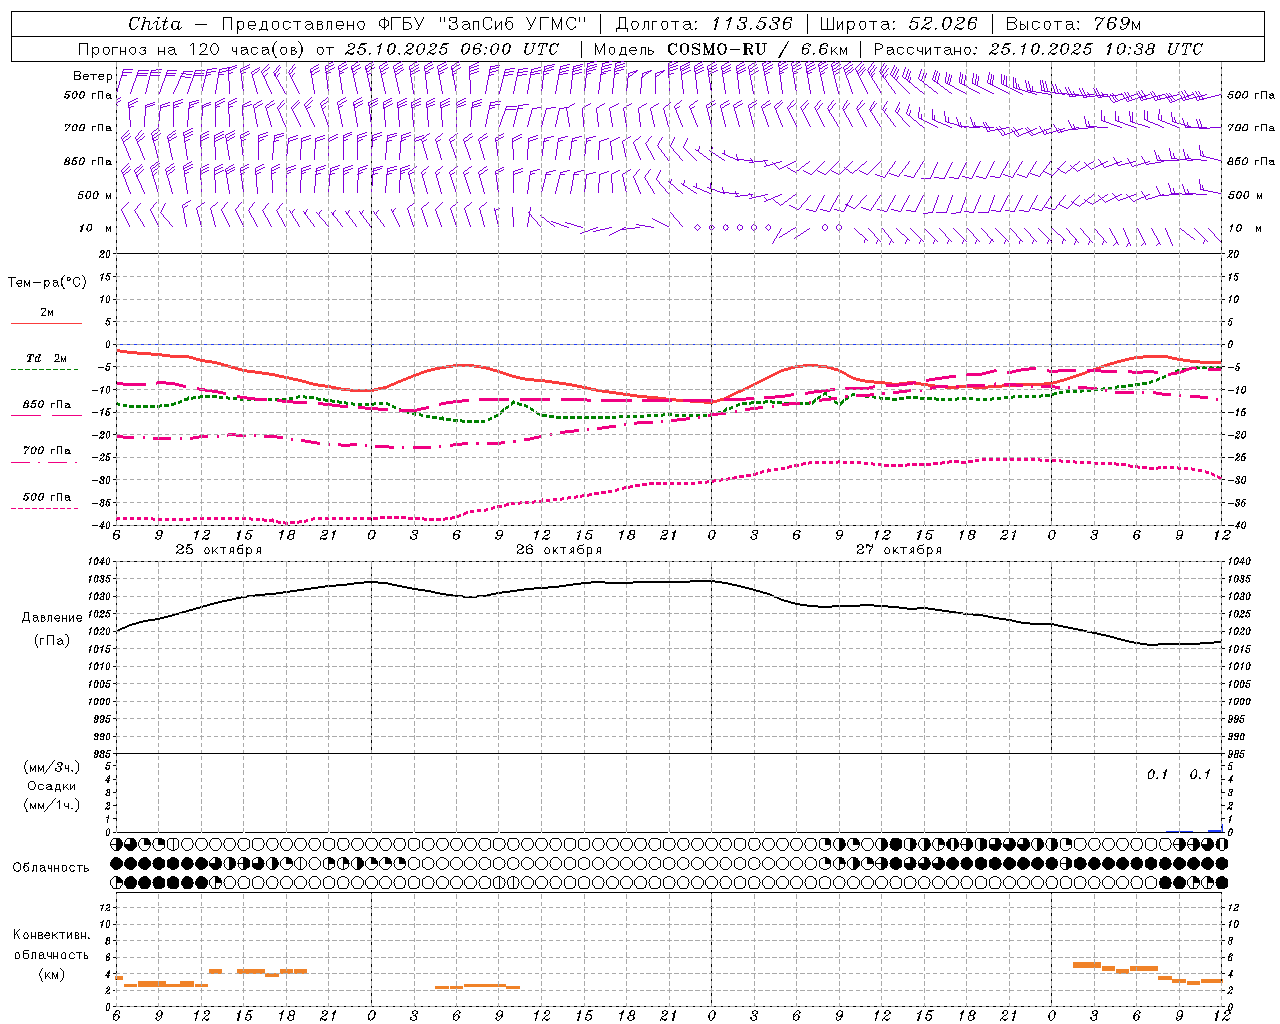The height and width of the screenshot is (1024, 1280).
Task: Click computed time "25.10.2025 10:38 UTC"
Action: coord(1096,49)
